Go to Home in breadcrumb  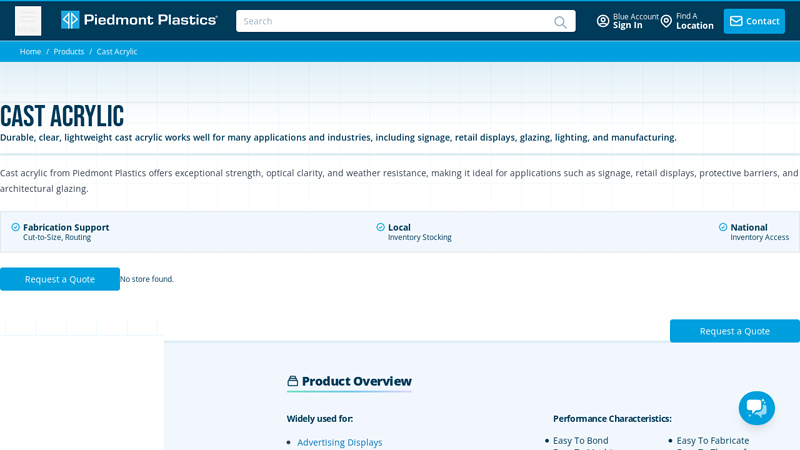[30, 52]
